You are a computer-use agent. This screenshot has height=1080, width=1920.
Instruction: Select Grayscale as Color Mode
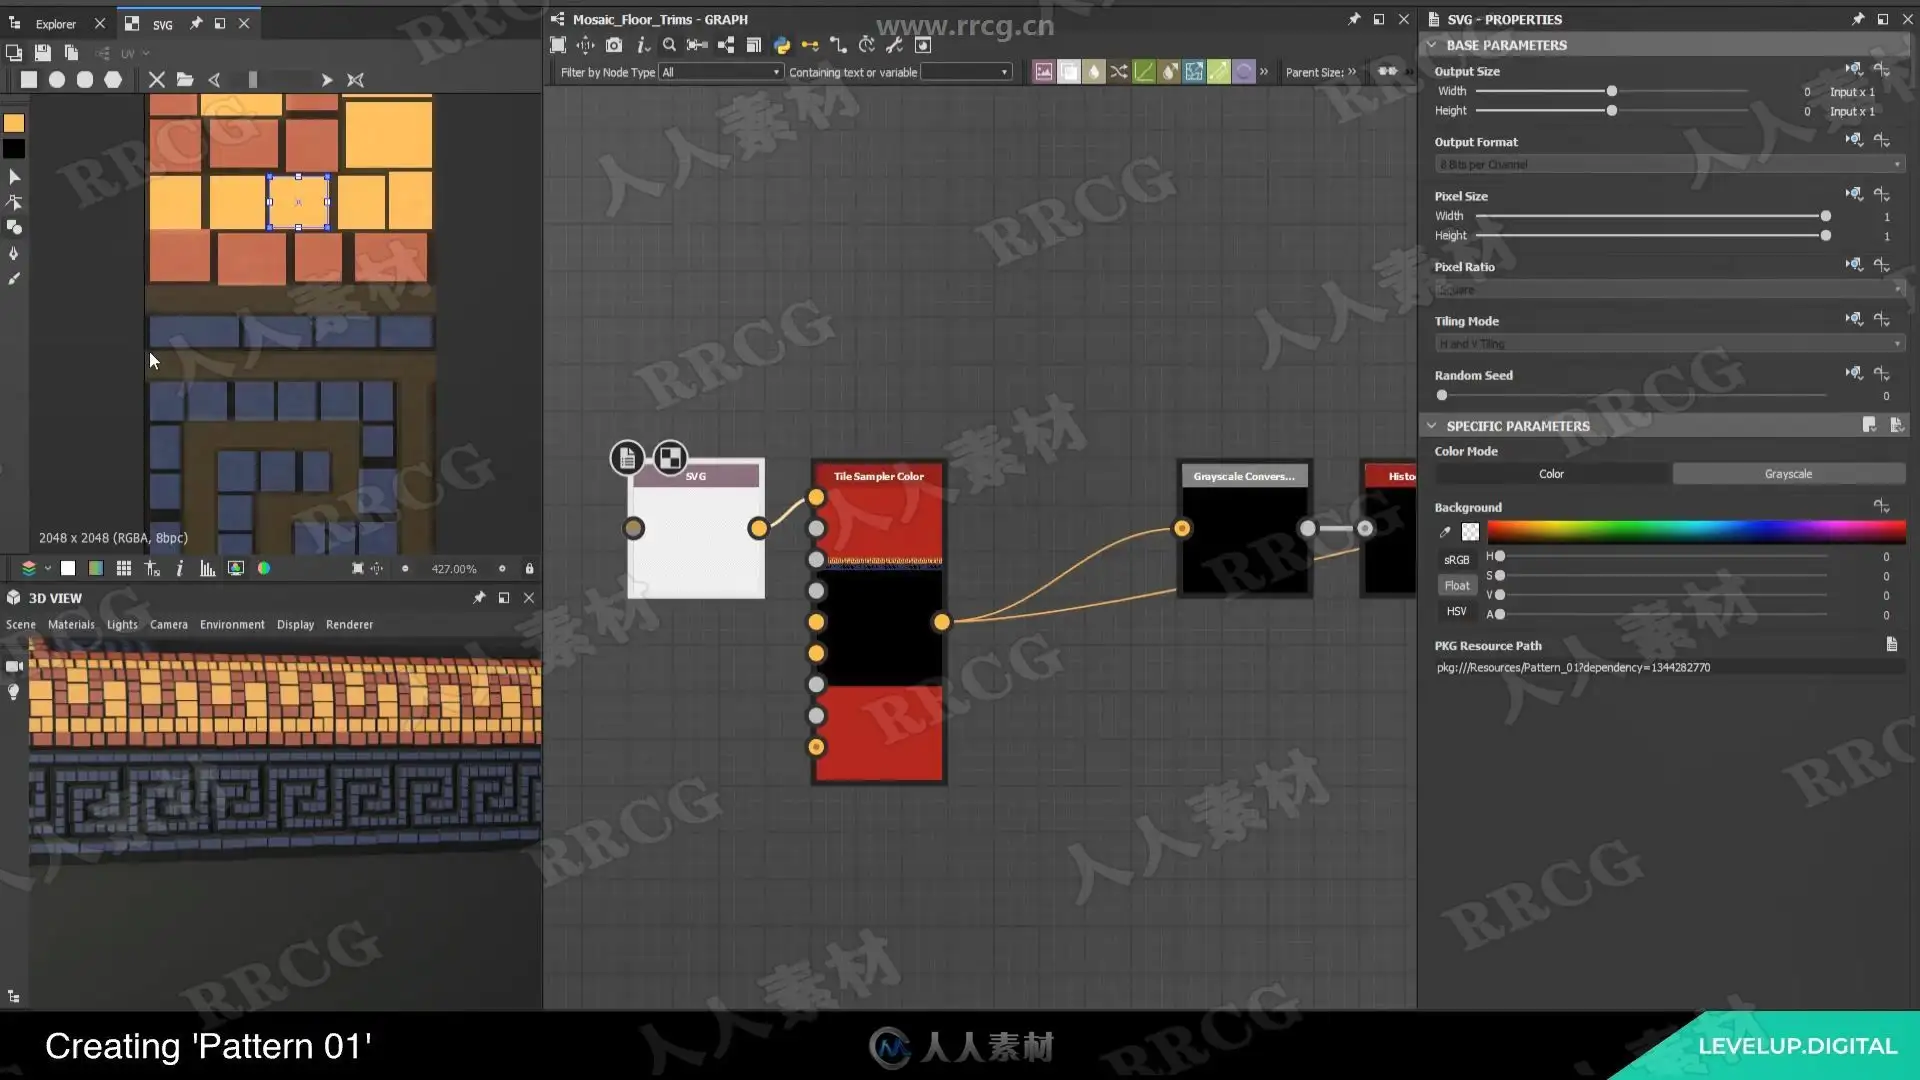point(1788,474)
